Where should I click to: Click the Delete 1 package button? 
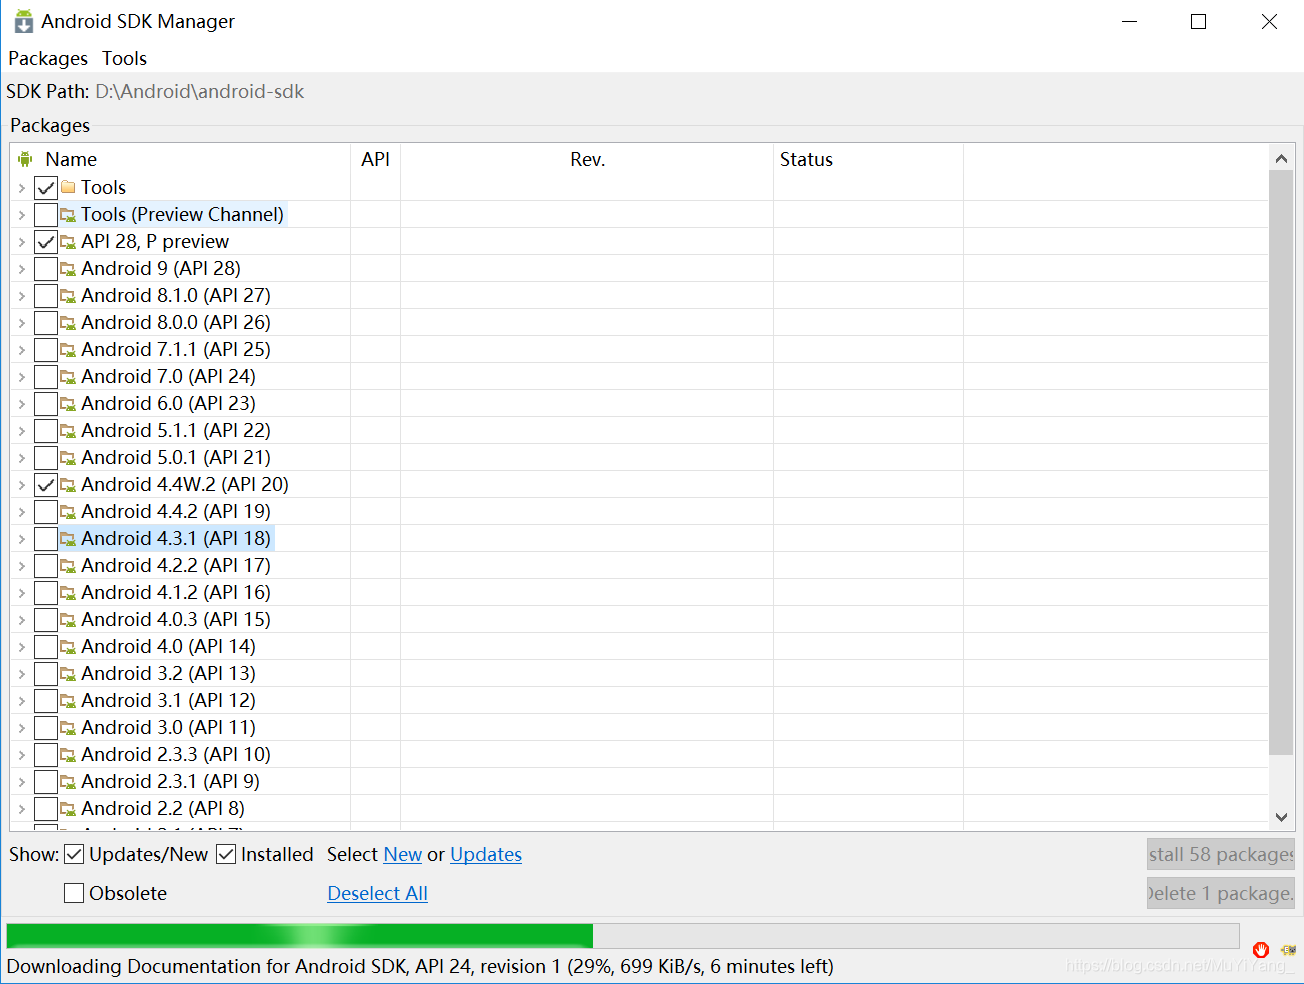tap(1221, 893)
